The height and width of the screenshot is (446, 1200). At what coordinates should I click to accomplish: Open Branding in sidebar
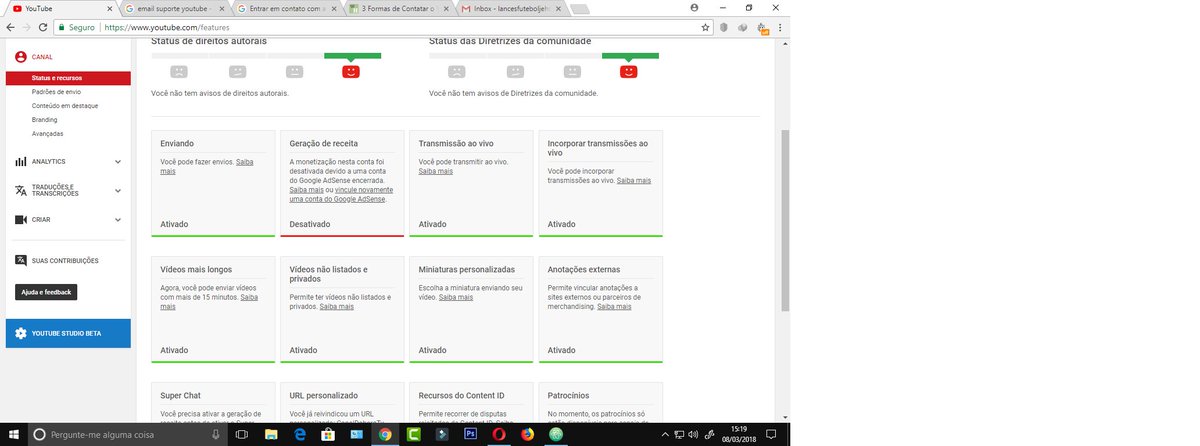pyautogui.click(x=45, y=119)
